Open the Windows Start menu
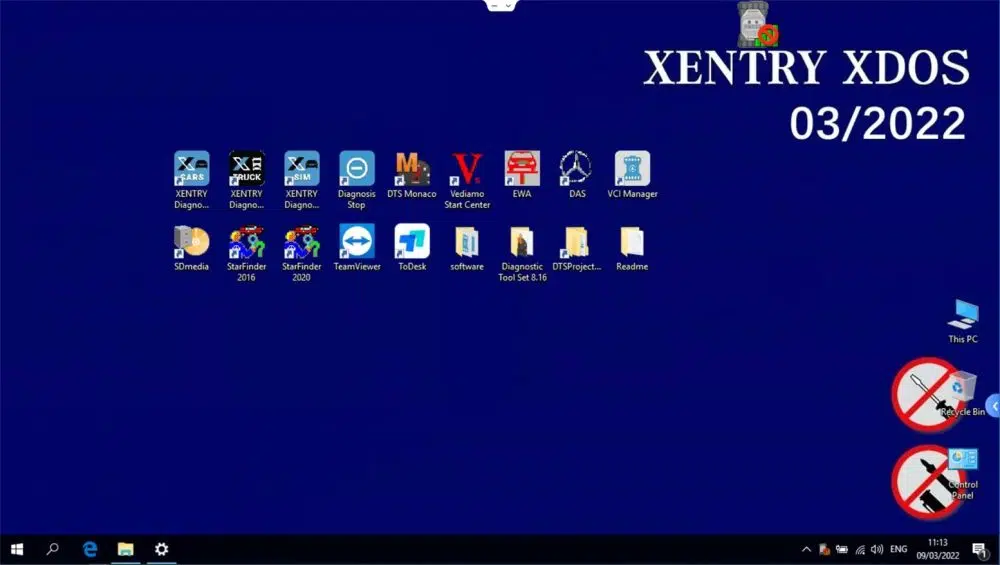Screen dimensions: 1000x565 (x=17, y=549)
